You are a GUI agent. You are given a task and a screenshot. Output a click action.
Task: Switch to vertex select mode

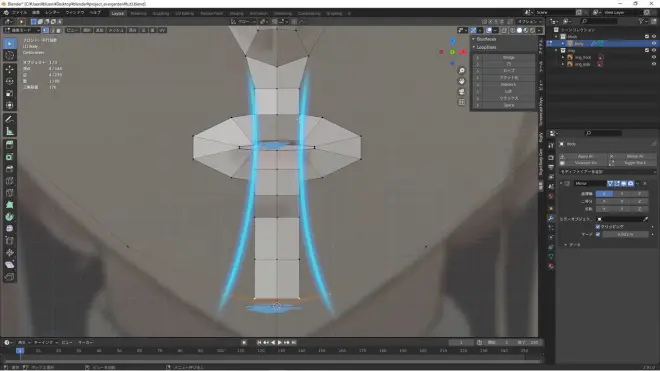pos(45,30)
